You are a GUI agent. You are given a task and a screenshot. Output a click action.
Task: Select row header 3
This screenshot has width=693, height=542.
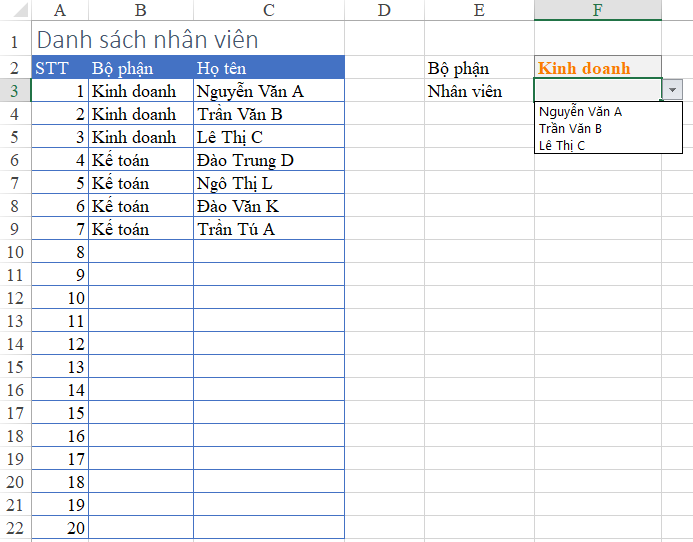click(15, 91)
